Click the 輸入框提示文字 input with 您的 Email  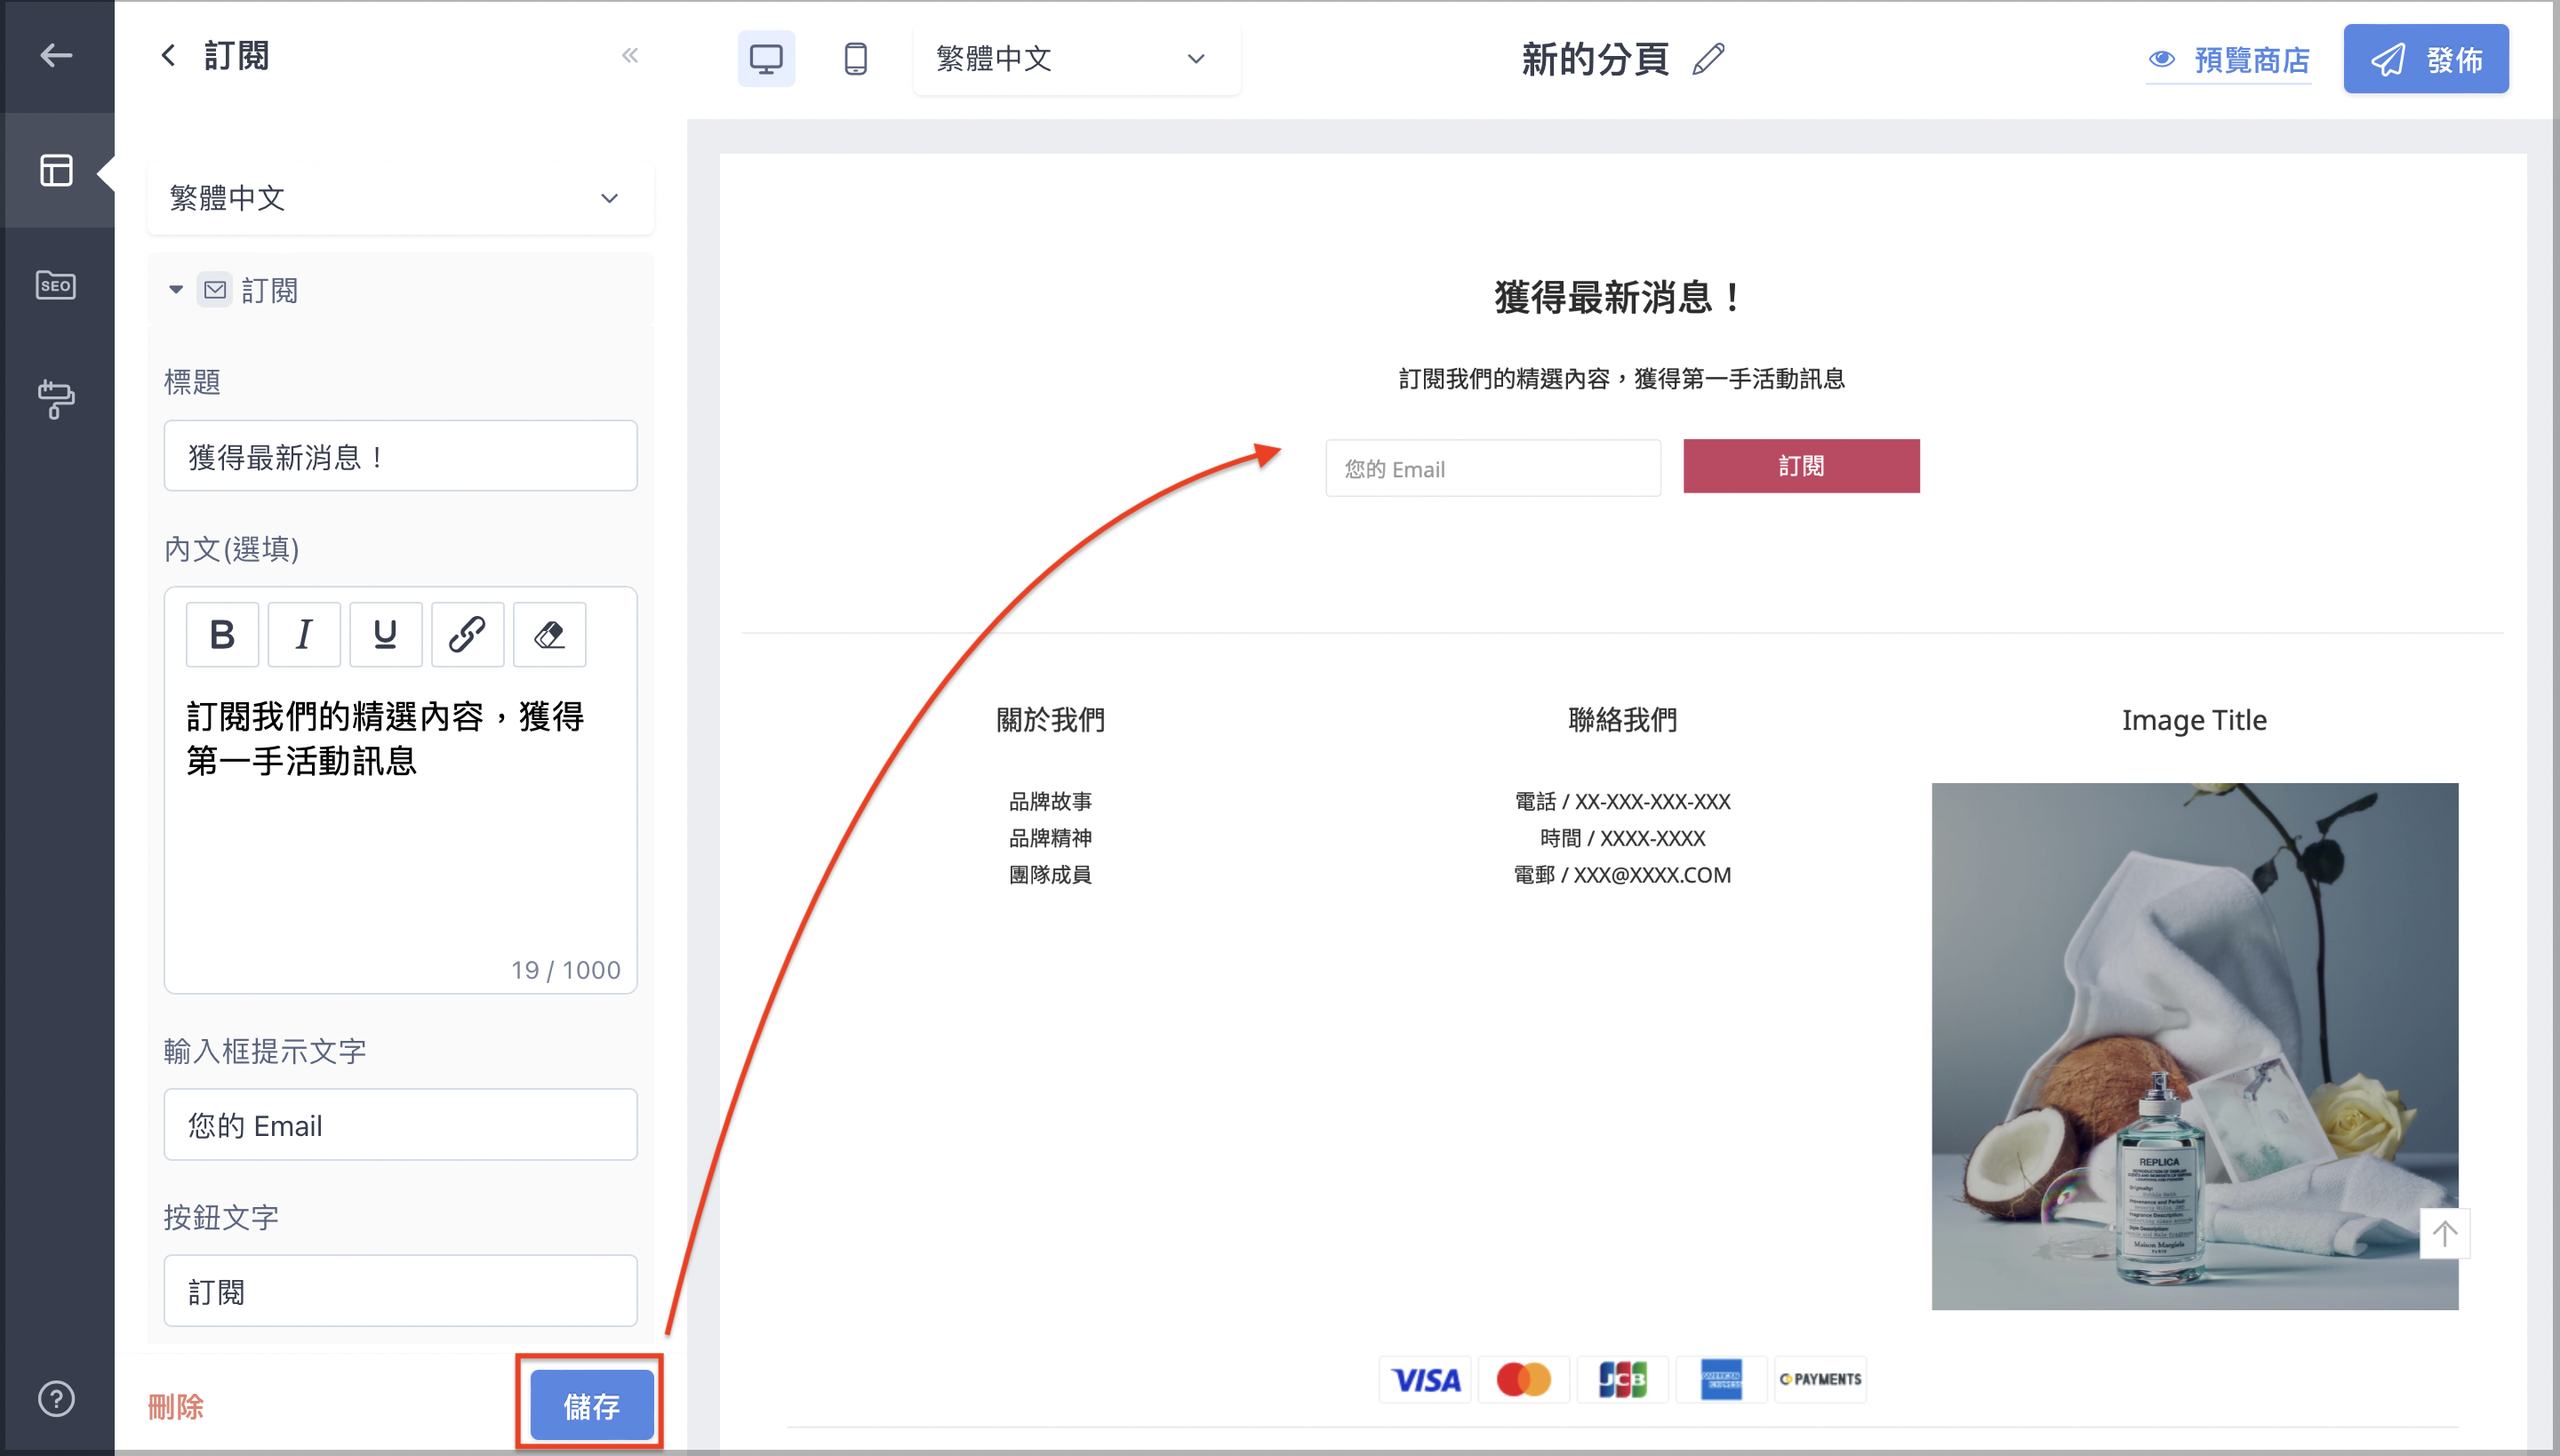coord(400,1124)
